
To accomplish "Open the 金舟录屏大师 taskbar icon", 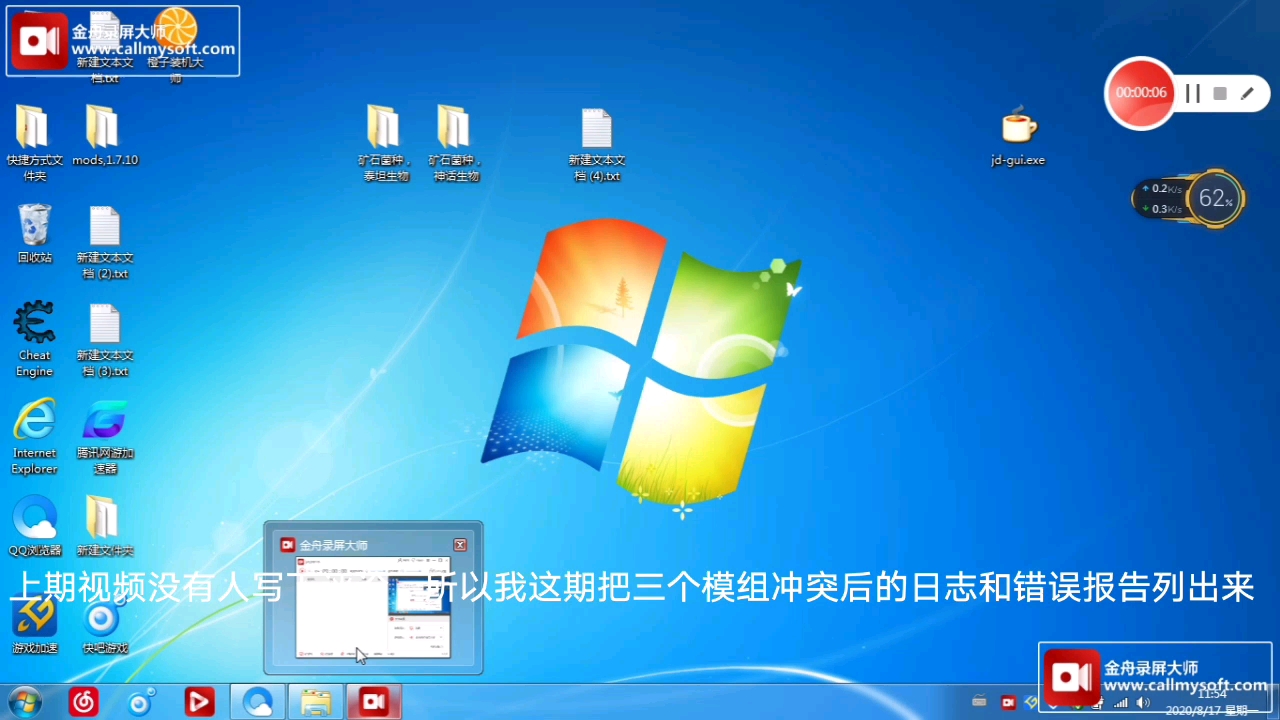I will (x=374, y=702).
